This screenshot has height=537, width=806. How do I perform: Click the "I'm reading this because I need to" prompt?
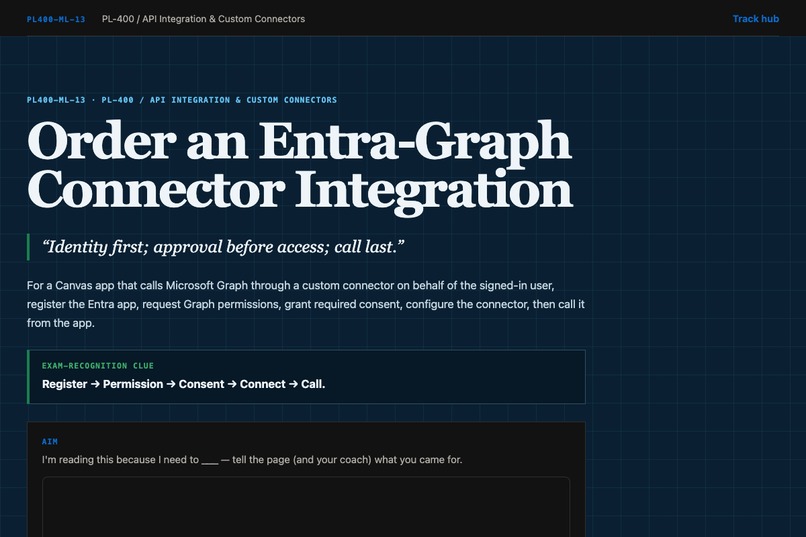[x=252, y=459]
